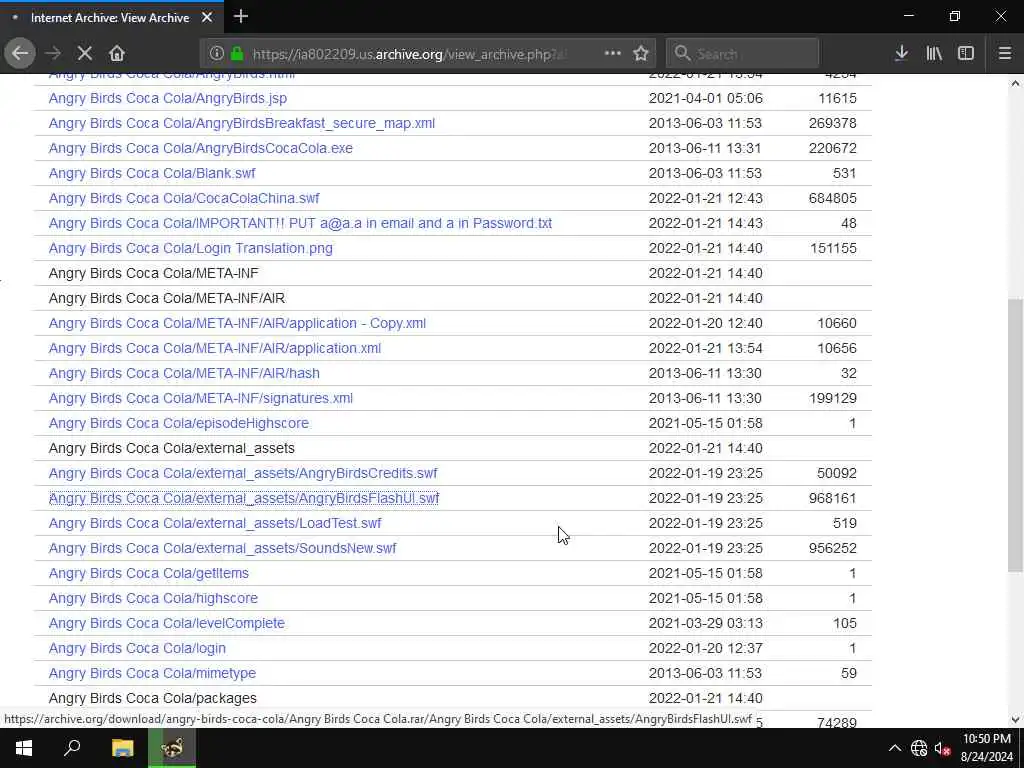Image resolution: width=1024 pixels, height=768 pixels.
Task: Open META-INF/AIR/application.xml link
Action: coord(215,348)
